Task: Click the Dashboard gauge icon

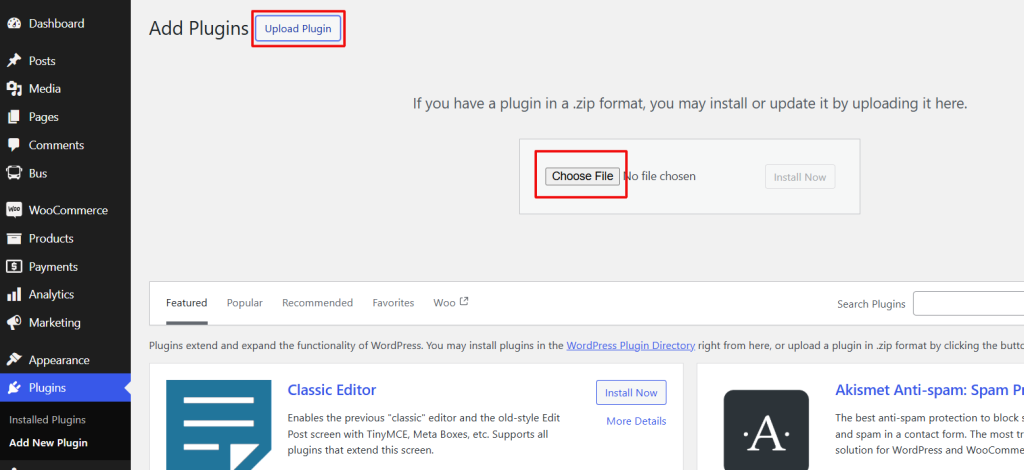Action: tap(14, 23)
